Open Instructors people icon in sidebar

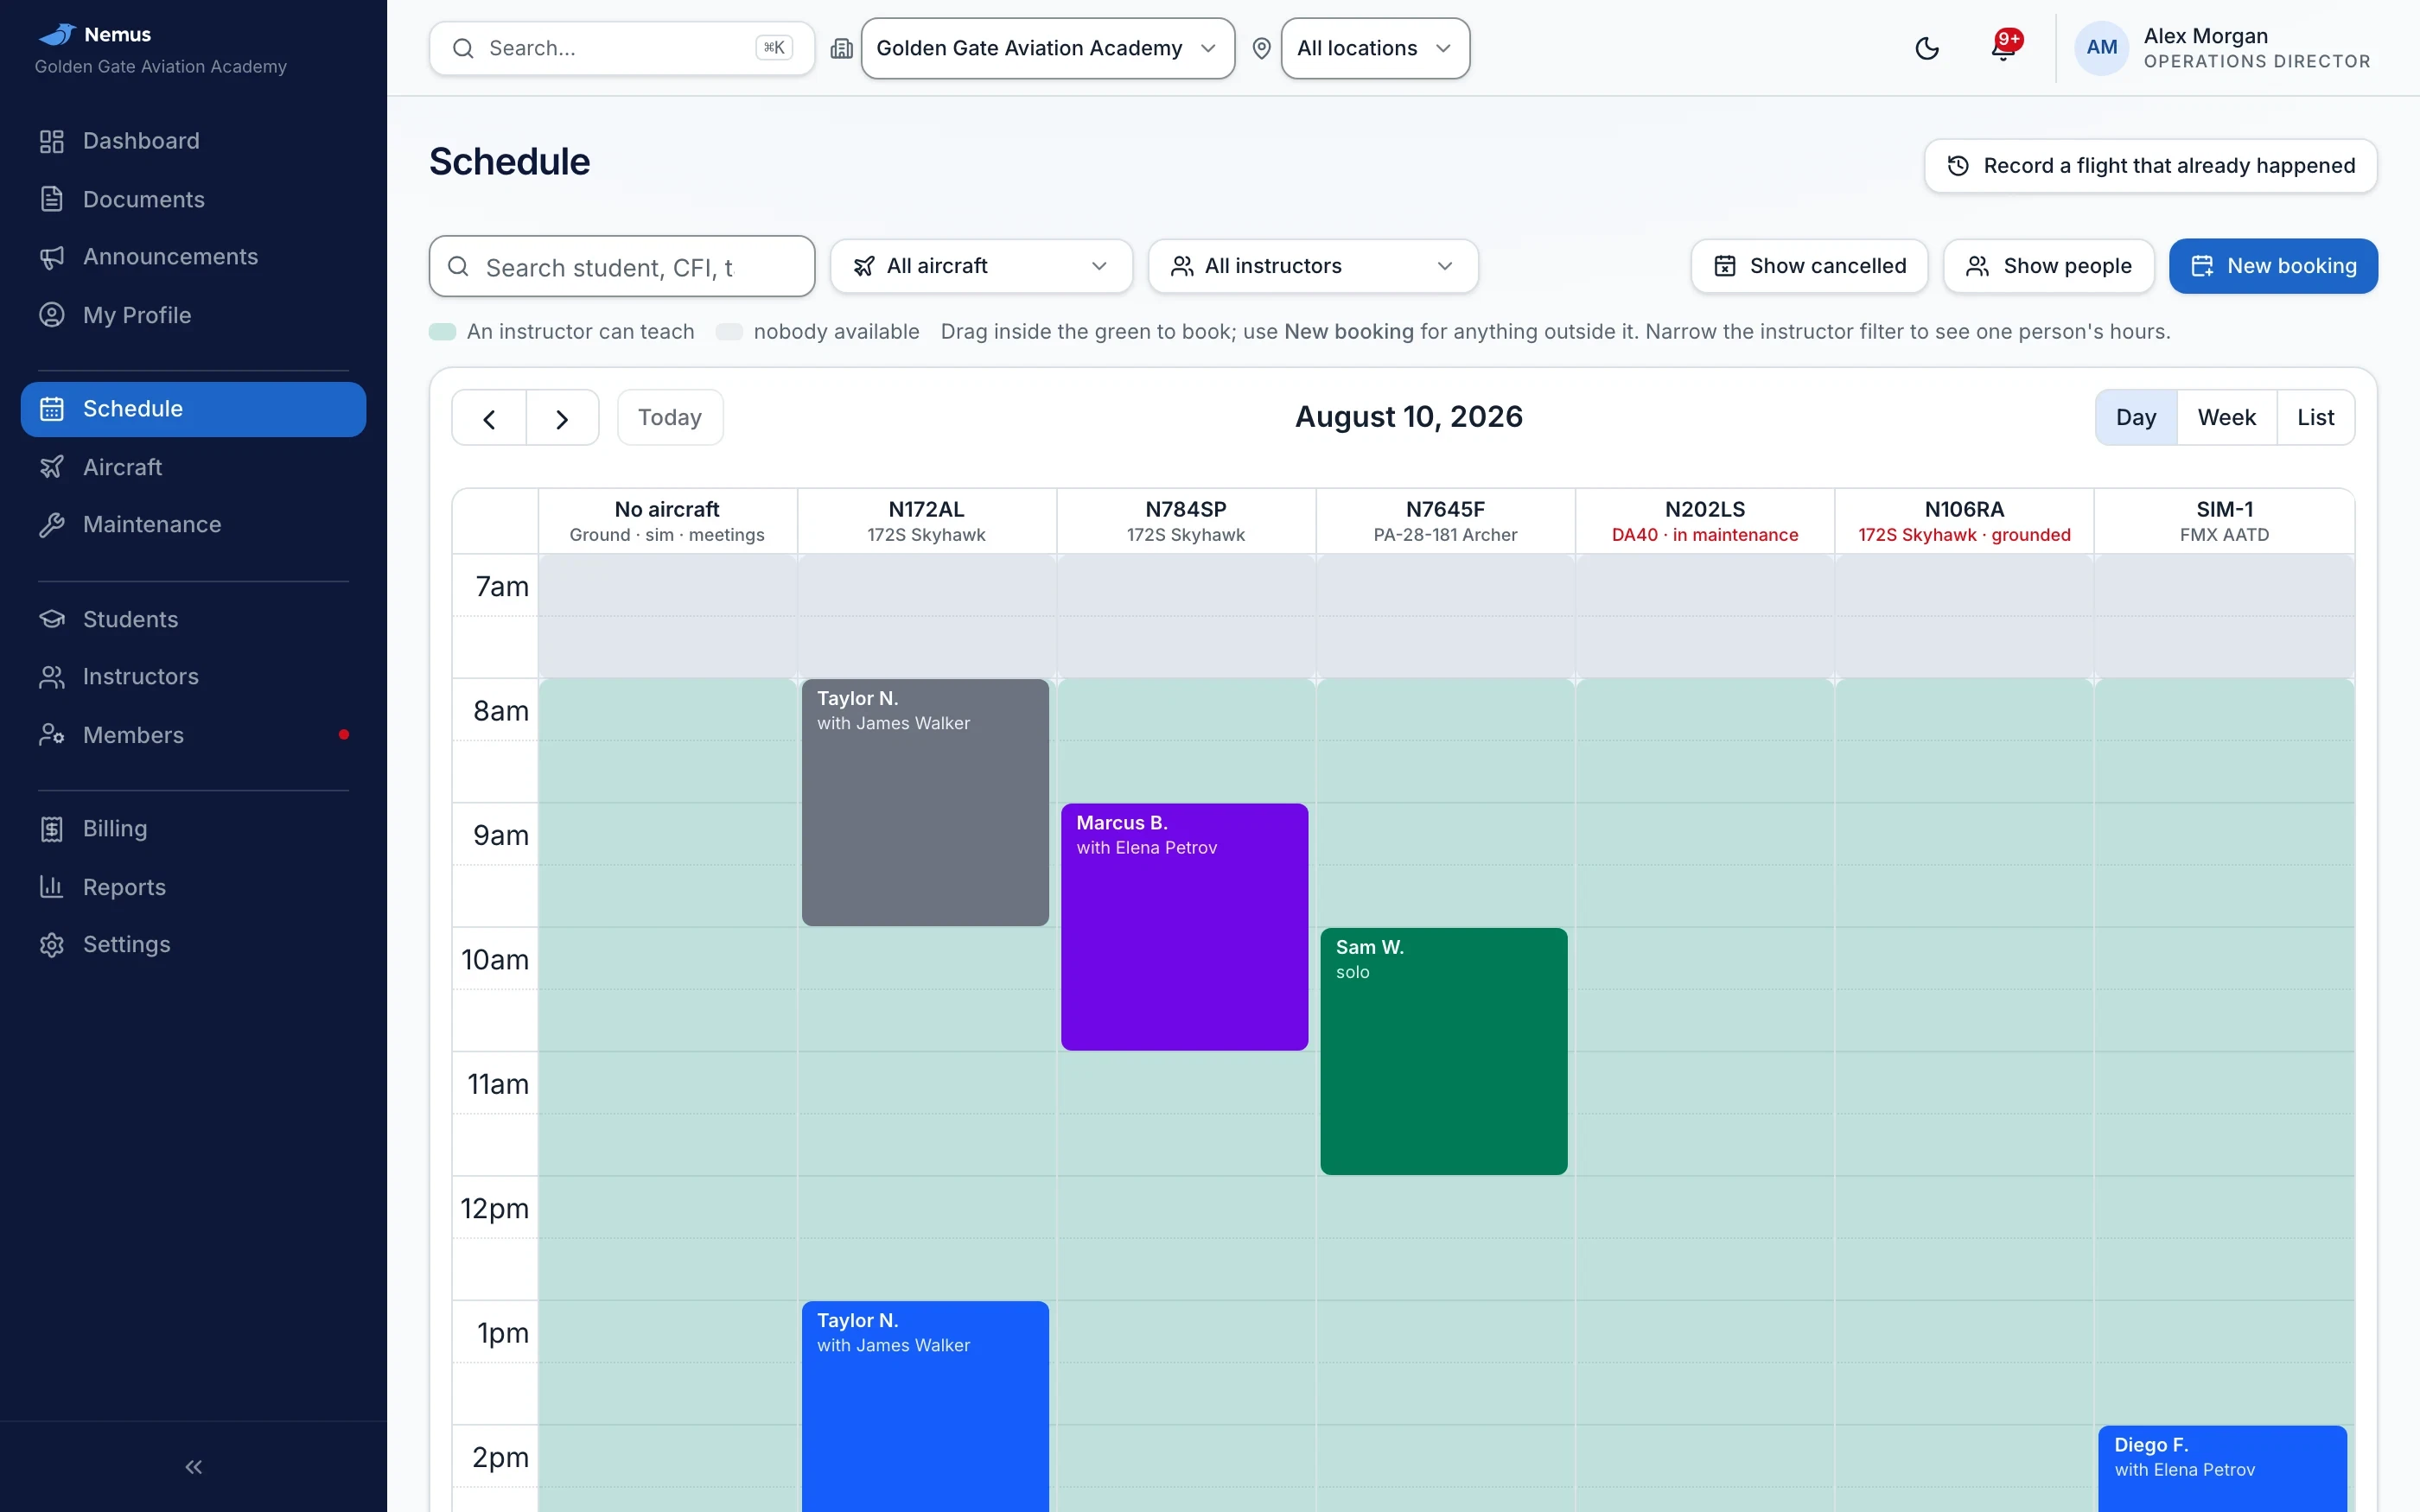(x=52, y=677)
